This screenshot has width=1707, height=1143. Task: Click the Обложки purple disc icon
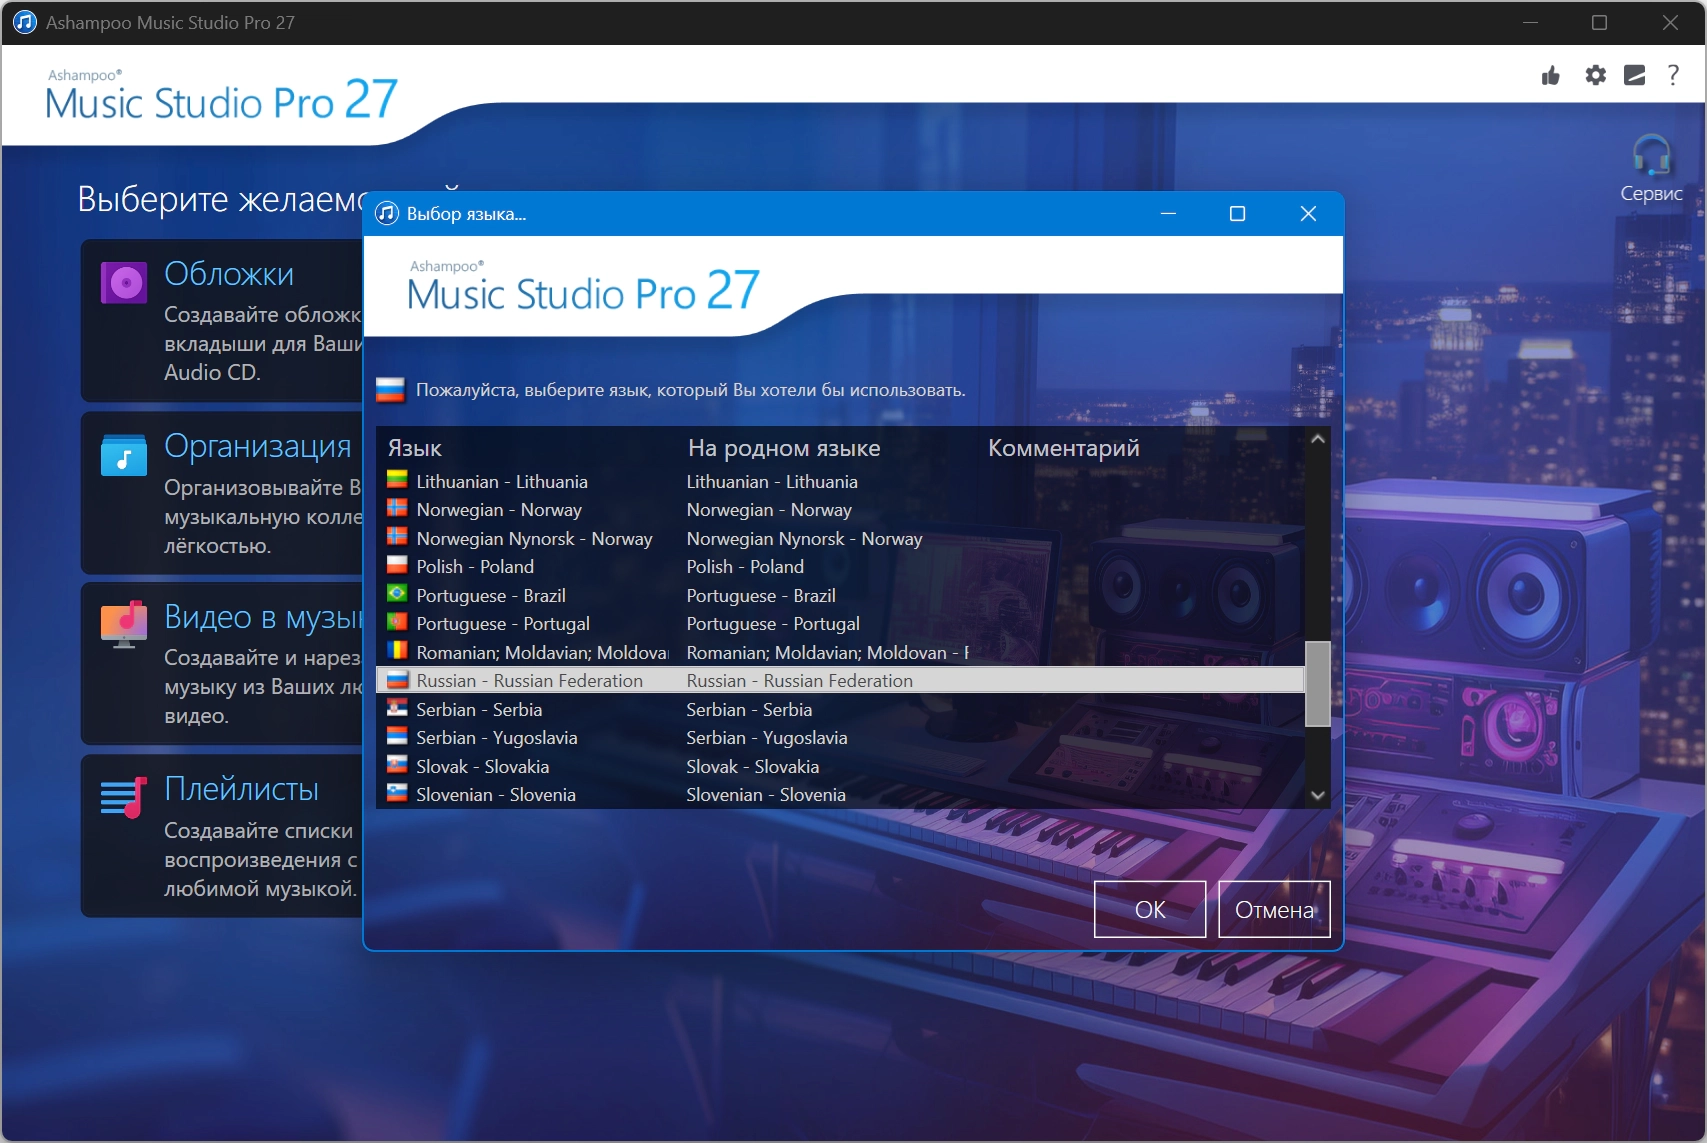124,282
